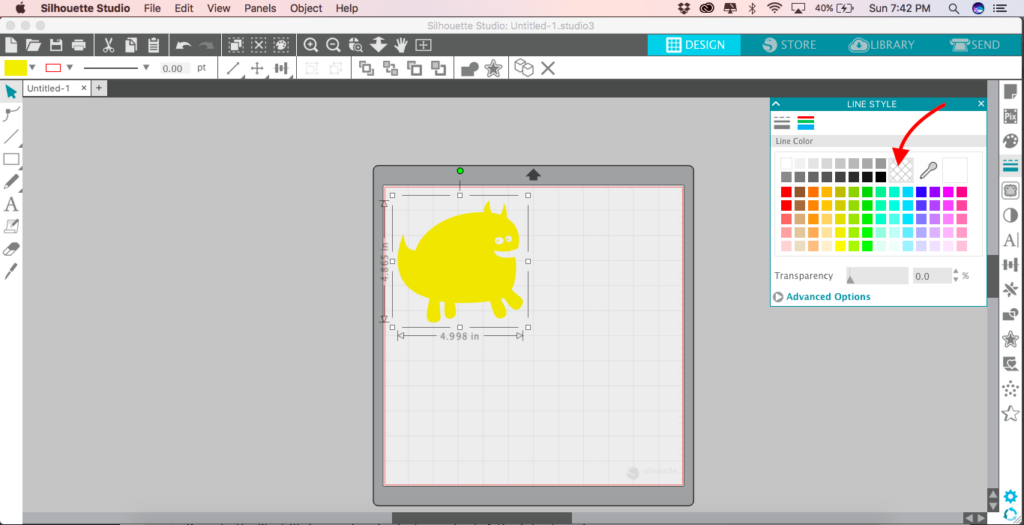The image size is (1024, 525).
Task: Choose the Knife tool in left toolbar
Action: tap(11, 271)
